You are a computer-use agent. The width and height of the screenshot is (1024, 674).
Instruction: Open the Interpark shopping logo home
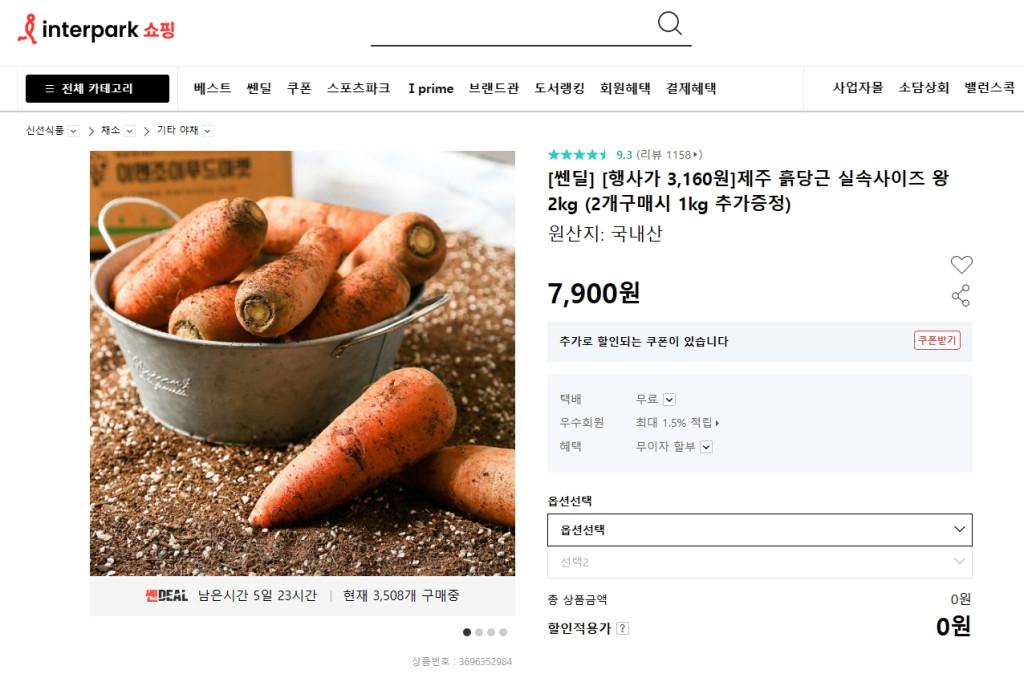click(97, 29)
